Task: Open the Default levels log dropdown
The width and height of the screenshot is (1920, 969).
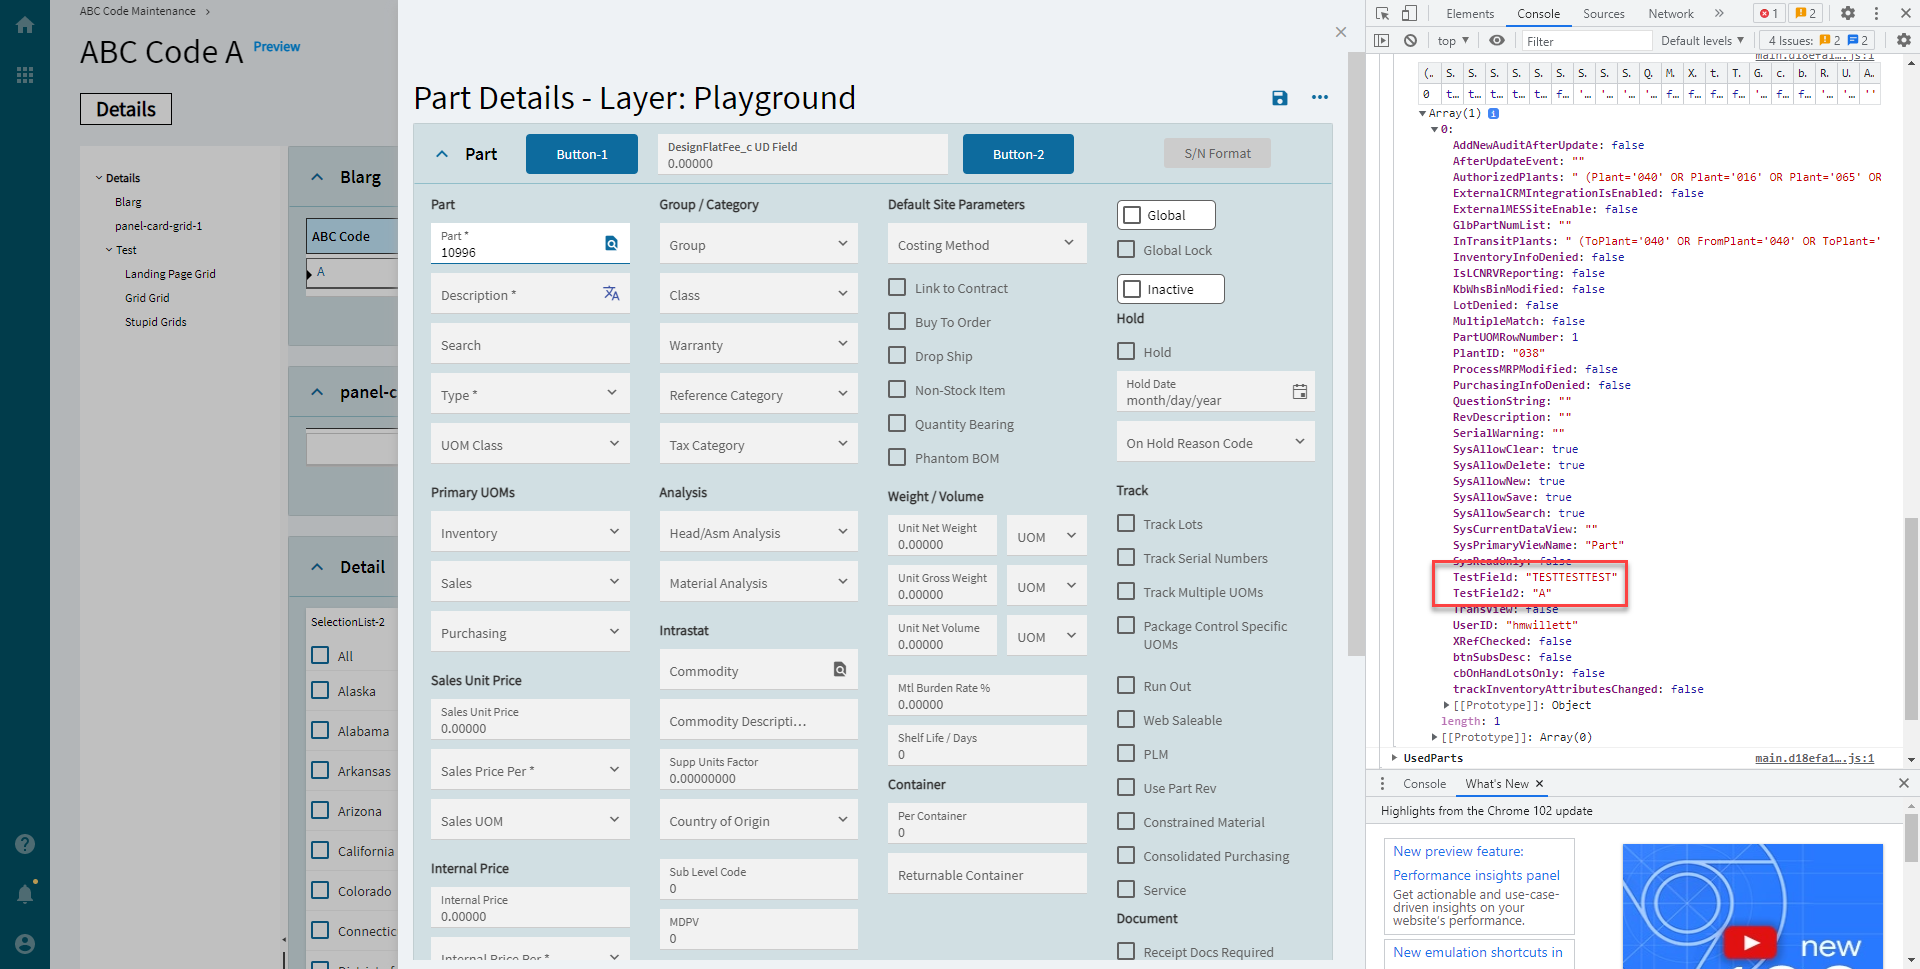Action: pyautogui.click(x=1702, y=41)
